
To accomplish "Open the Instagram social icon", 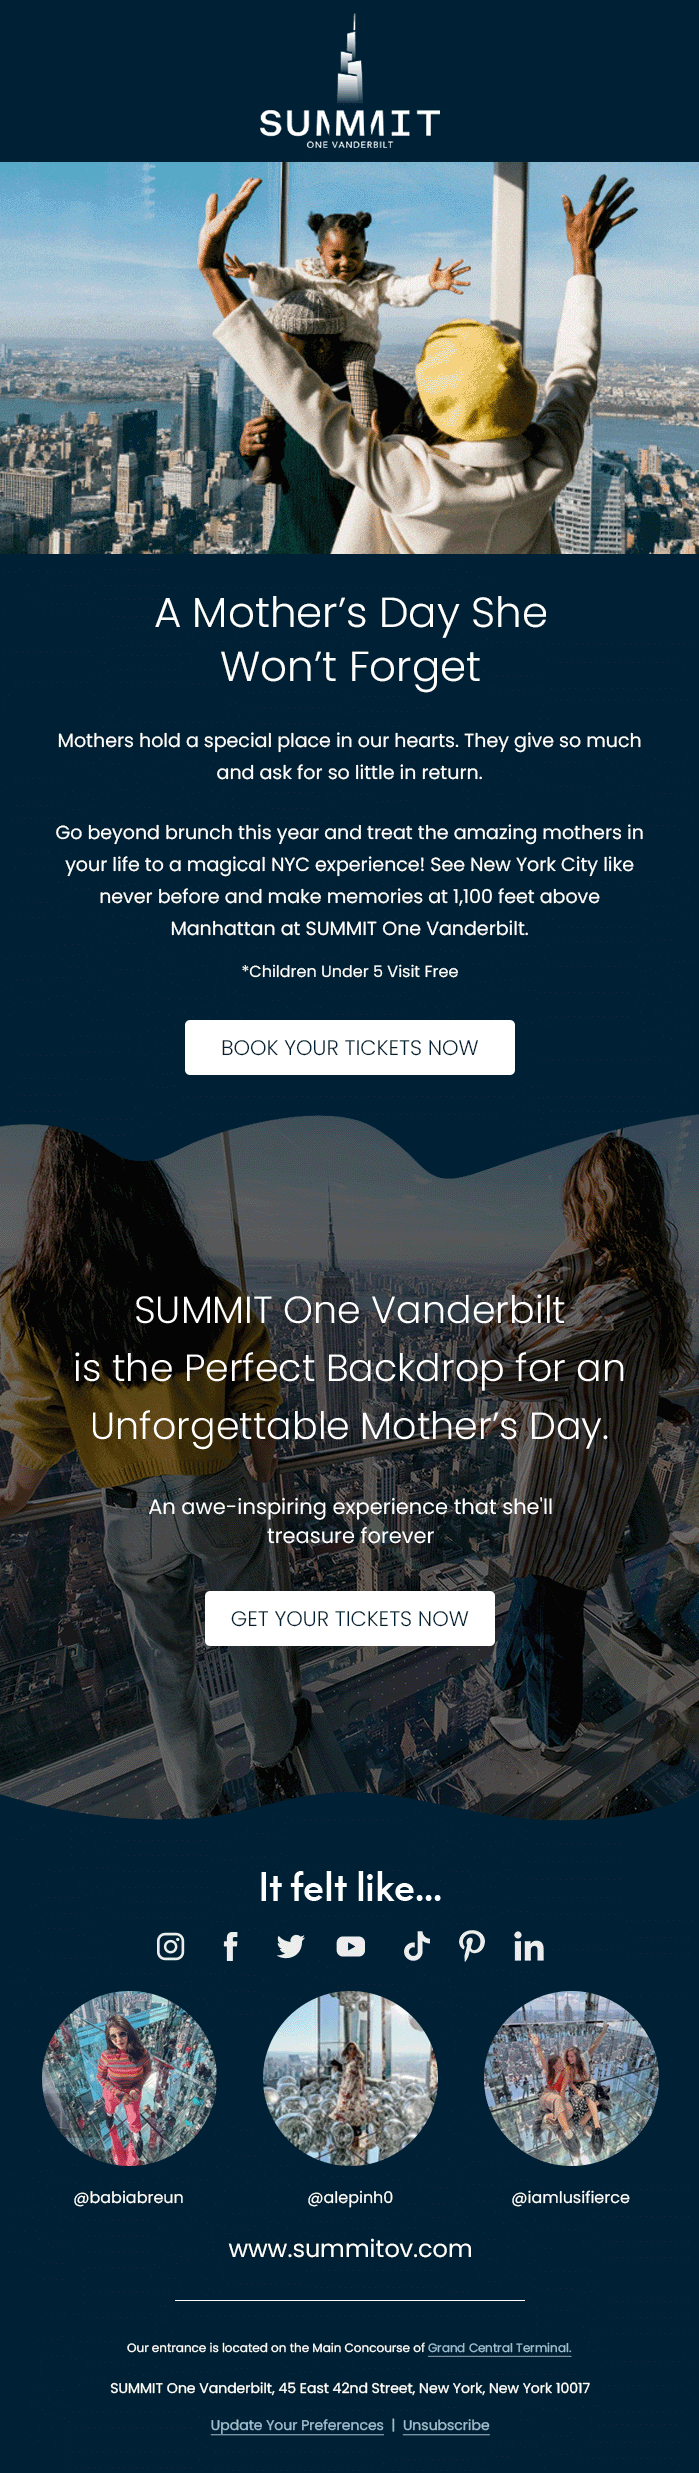I will coord(171,1946).
